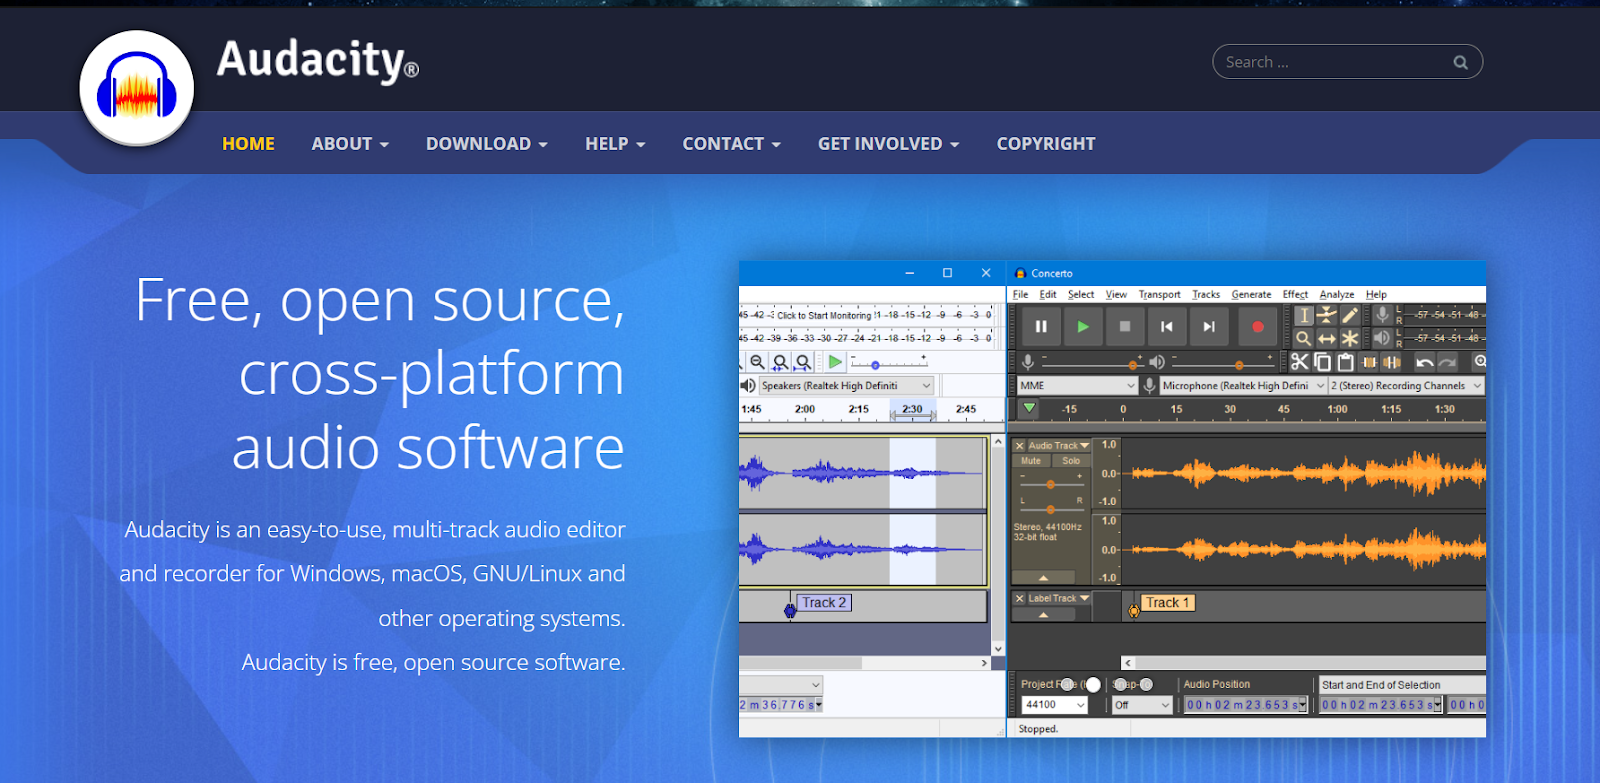This screenshot has width=1600, height=783.
Task: Toggle Mute on the Audio Track
Action: pos(1031,461)
